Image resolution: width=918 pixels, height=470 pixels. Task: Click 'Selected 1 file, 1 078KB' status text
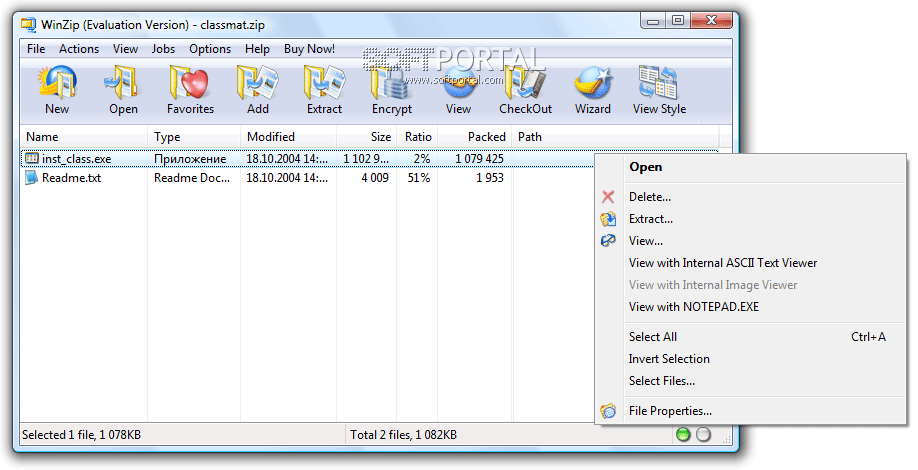81,435
